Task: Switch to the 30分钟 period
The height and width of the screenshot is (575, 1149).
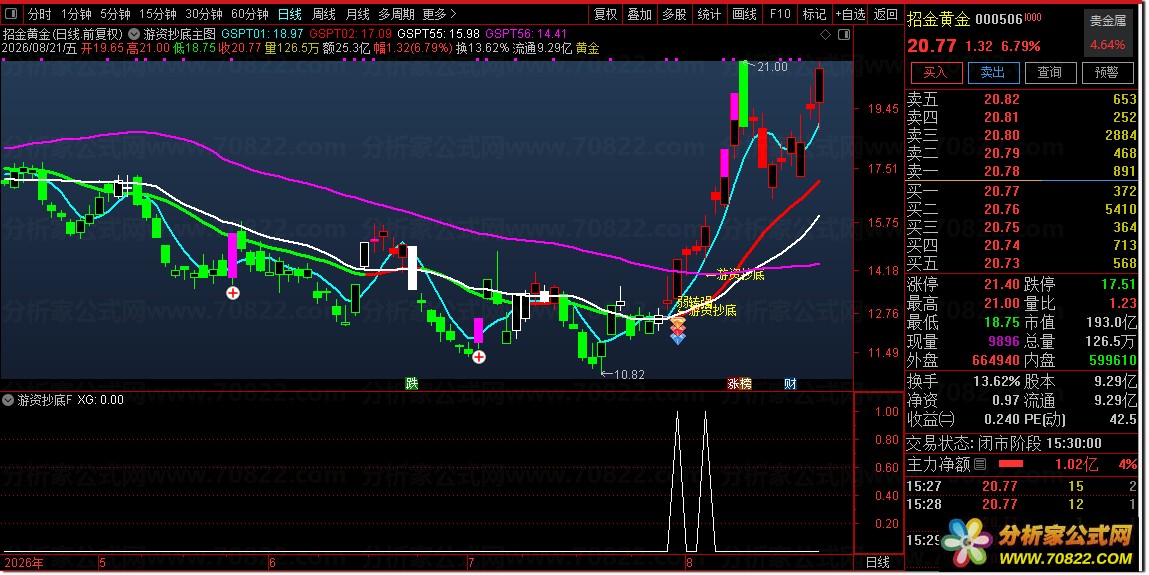Action: click(204, 14)
